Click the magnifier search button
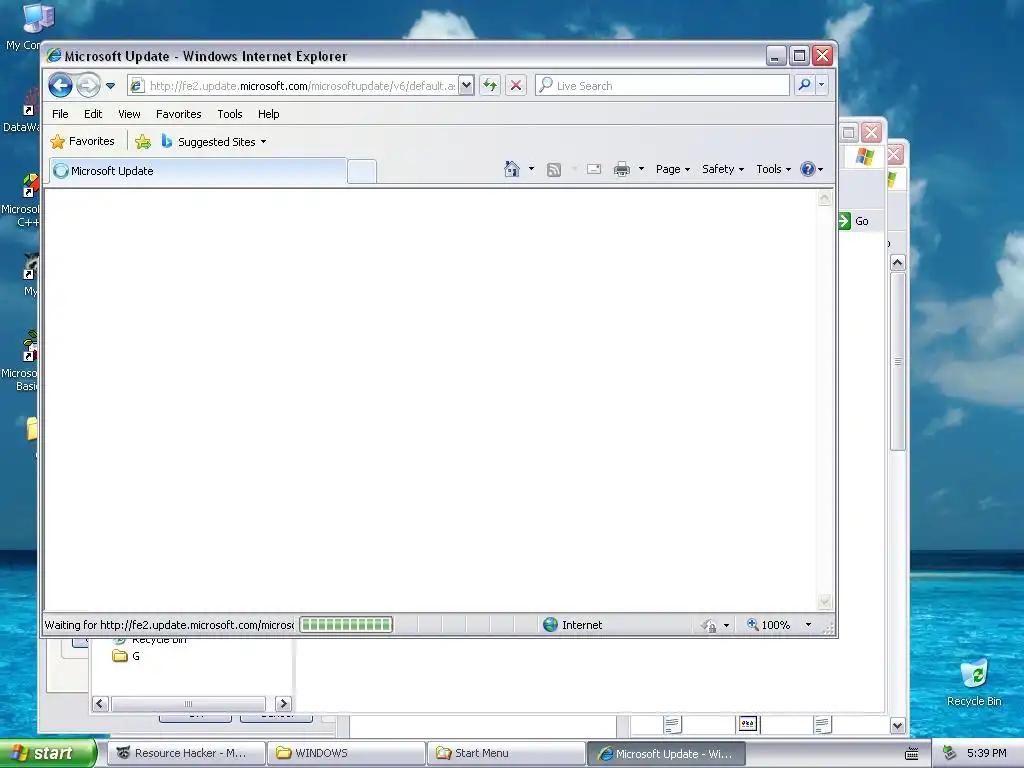 (805, 85)
